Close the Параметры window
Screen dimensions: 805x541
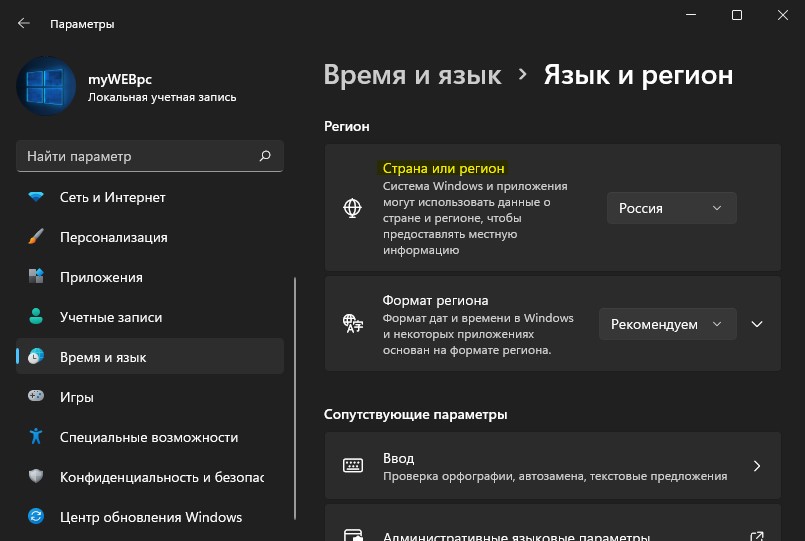782,15
